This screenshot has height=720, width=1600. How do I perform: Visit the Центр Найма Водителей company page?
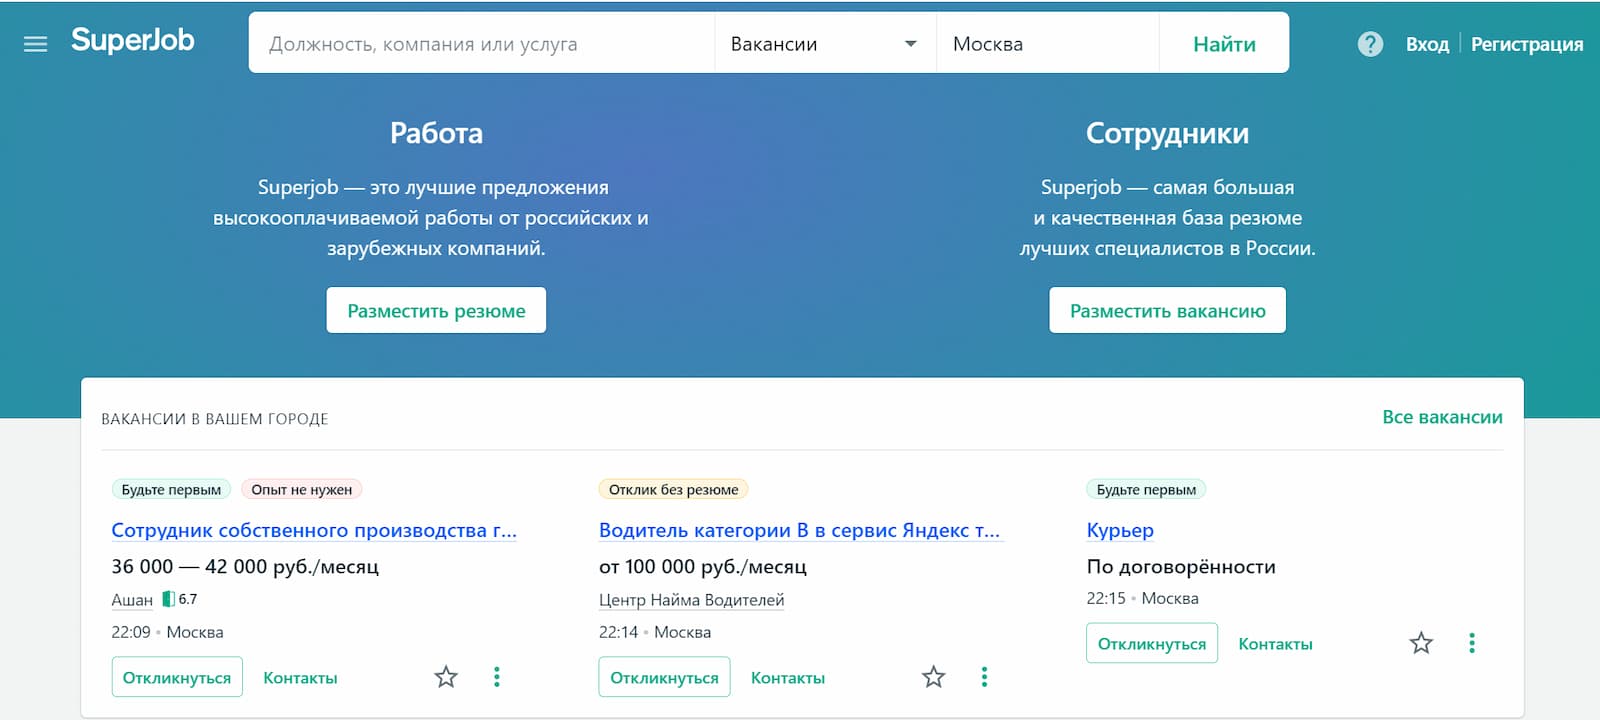691,600
